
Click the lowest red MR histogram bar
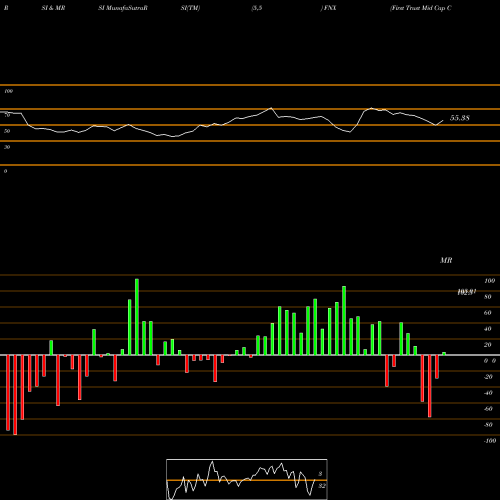coord(15,395)
